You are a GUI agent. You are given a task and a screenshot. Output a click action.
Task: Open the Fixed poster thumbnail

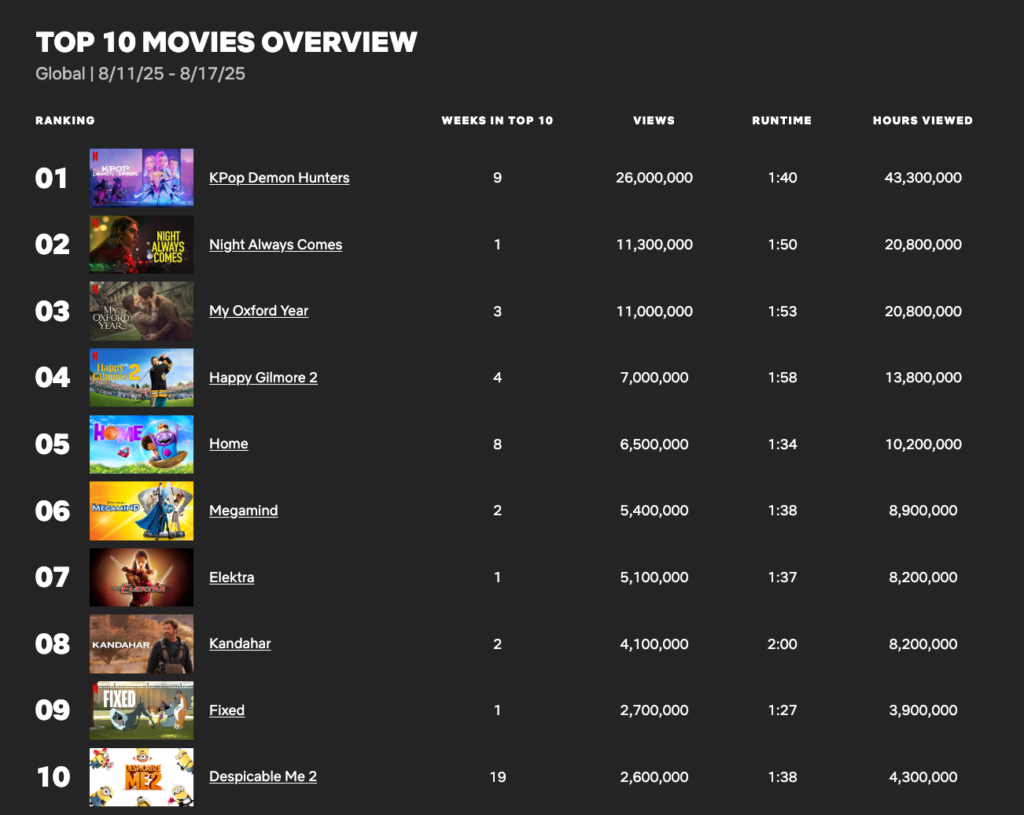141,711
